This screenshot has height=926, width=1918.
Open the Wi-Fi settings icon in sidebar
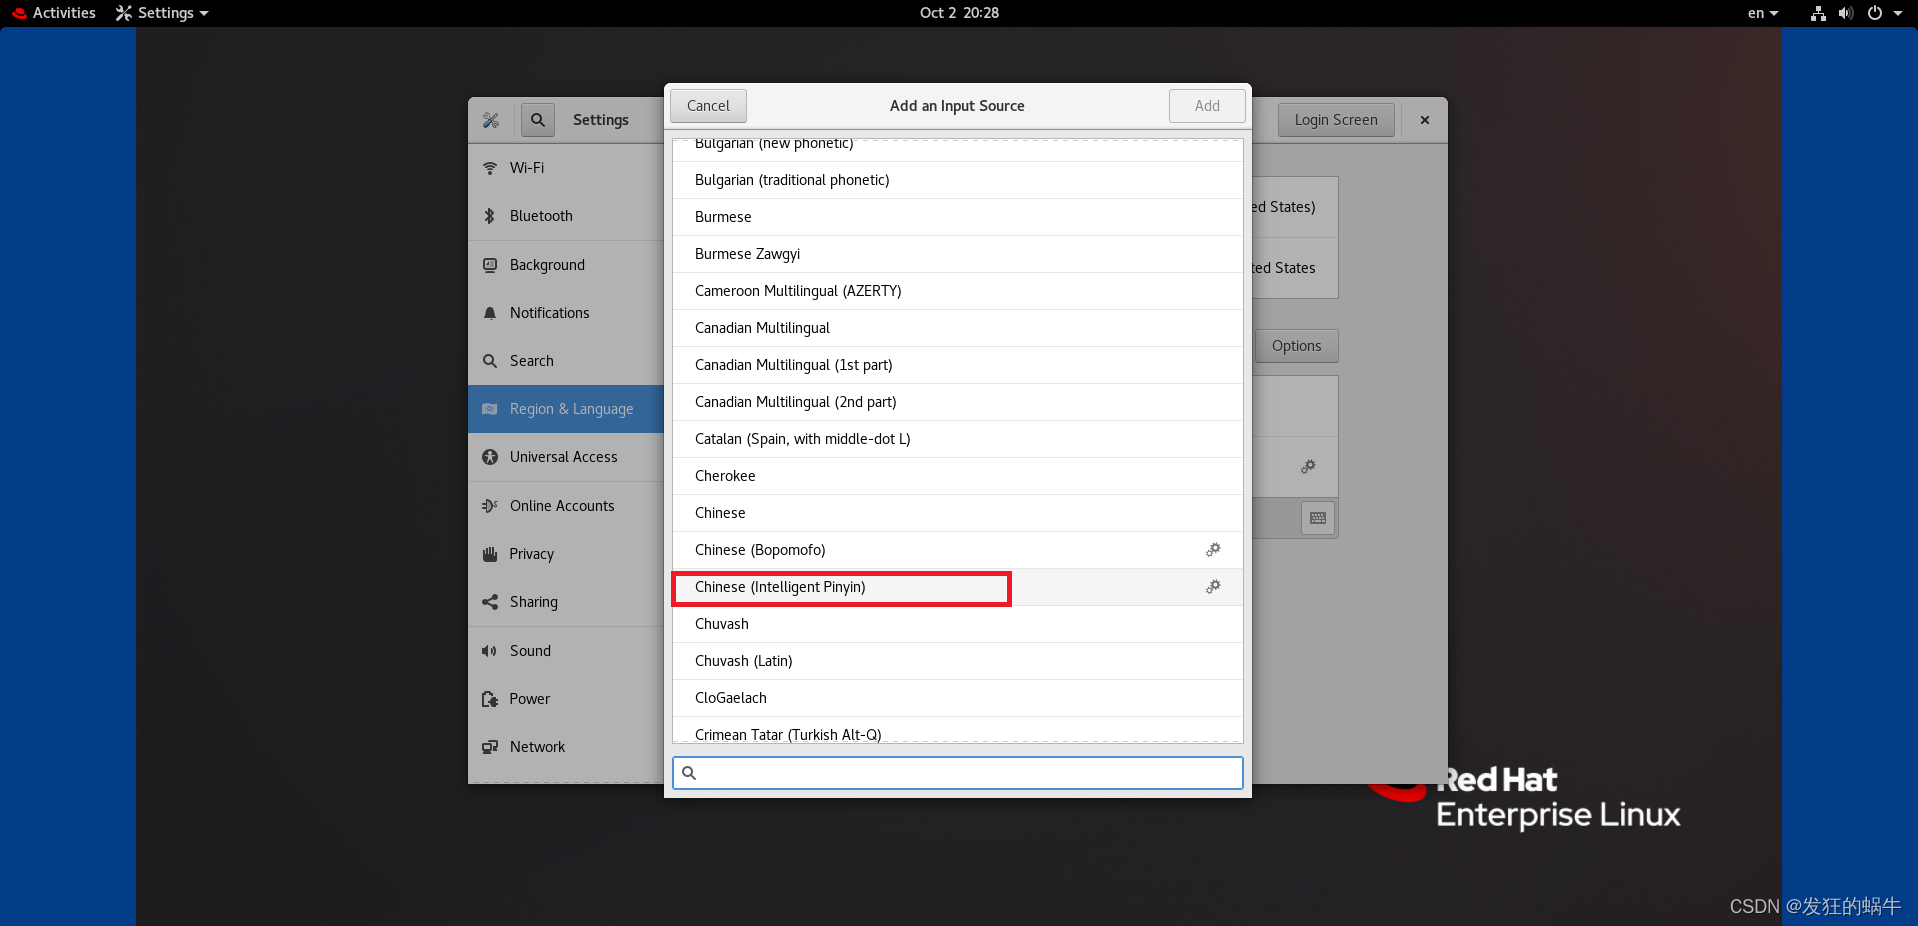click(x=489, y=168)
